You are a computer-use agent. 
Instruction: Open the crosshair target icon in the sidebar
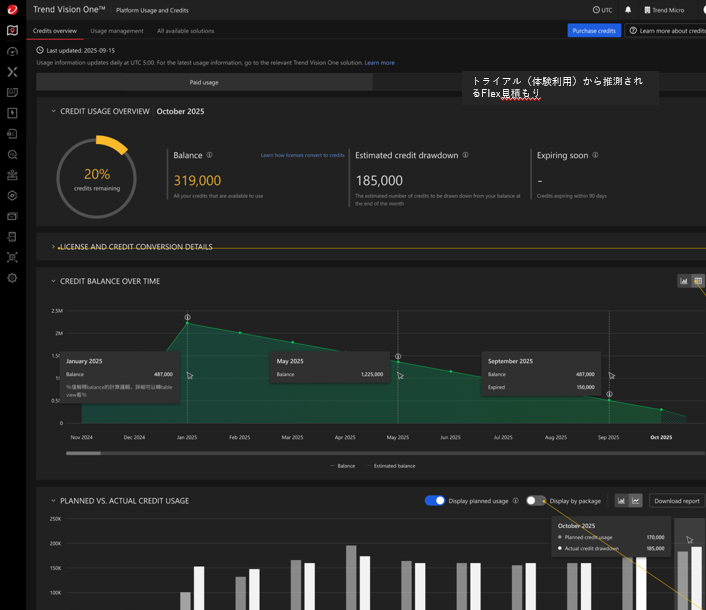point(12,257)
